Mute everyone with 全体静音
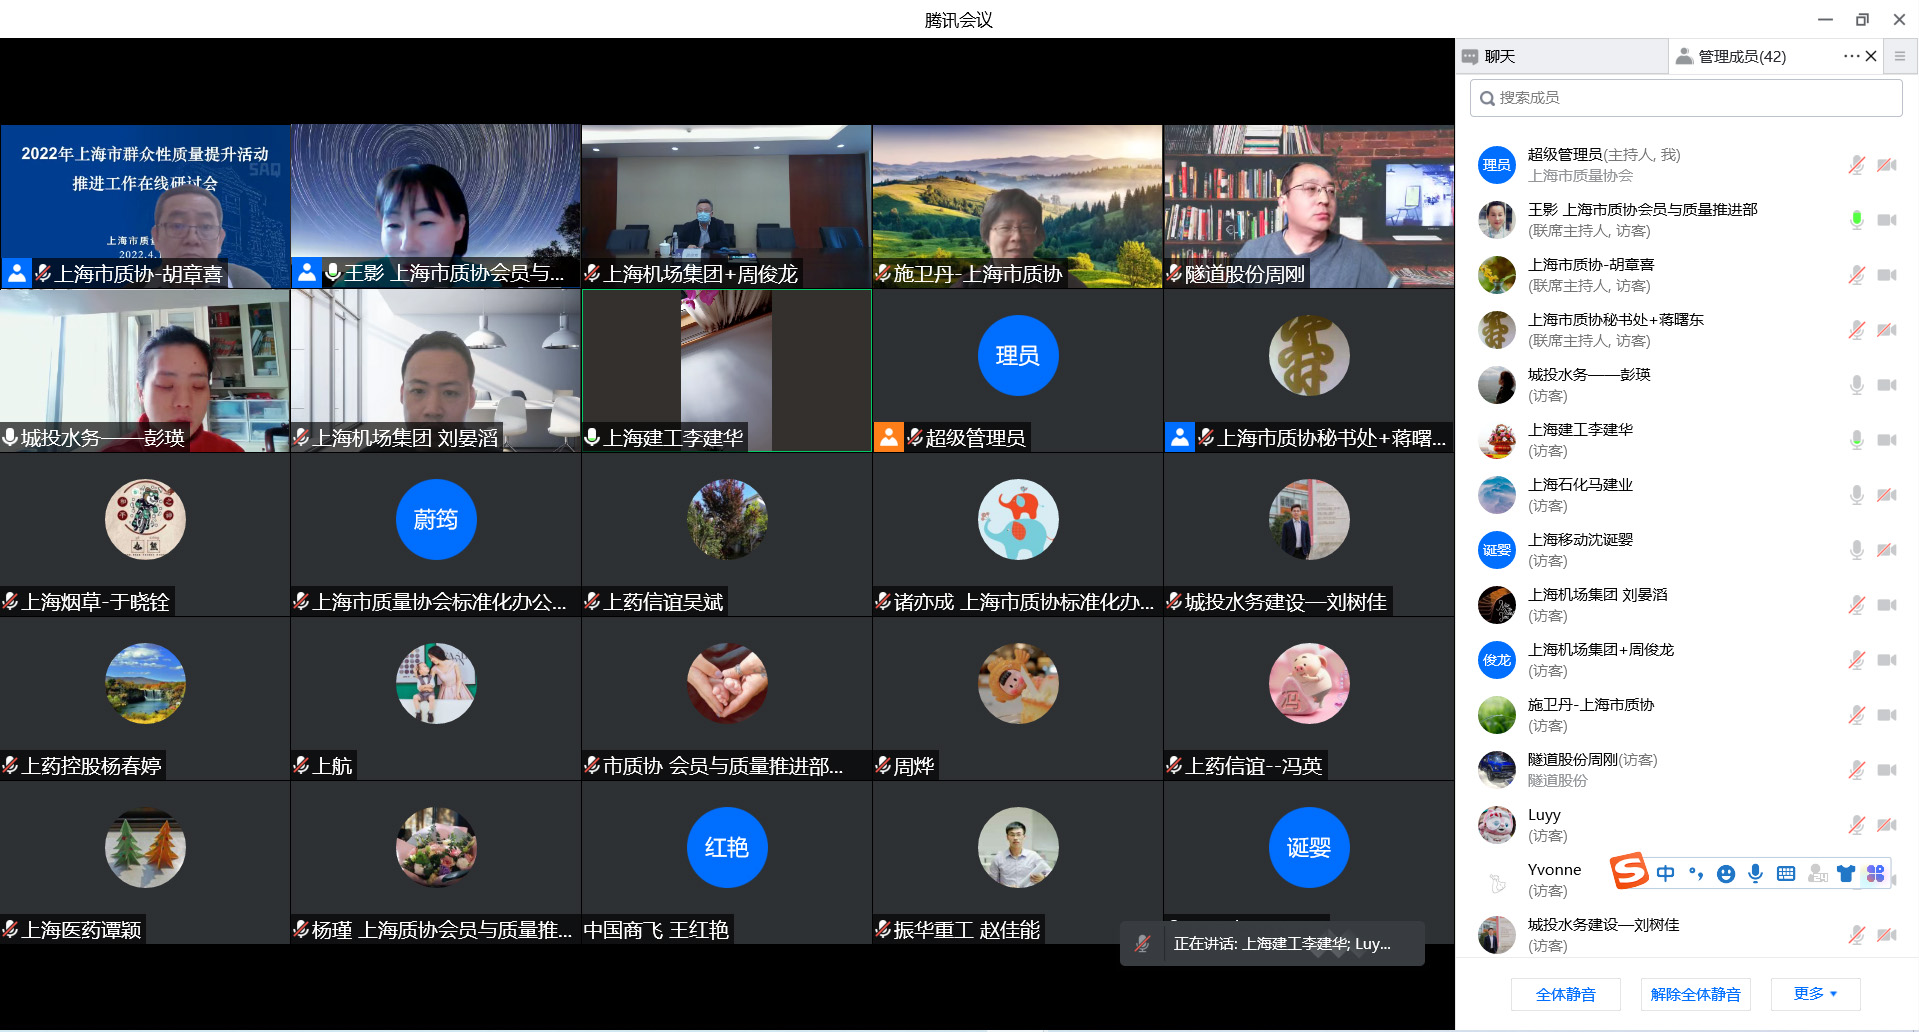This screenshot has height=1032, width=1919. [1566, 994]
